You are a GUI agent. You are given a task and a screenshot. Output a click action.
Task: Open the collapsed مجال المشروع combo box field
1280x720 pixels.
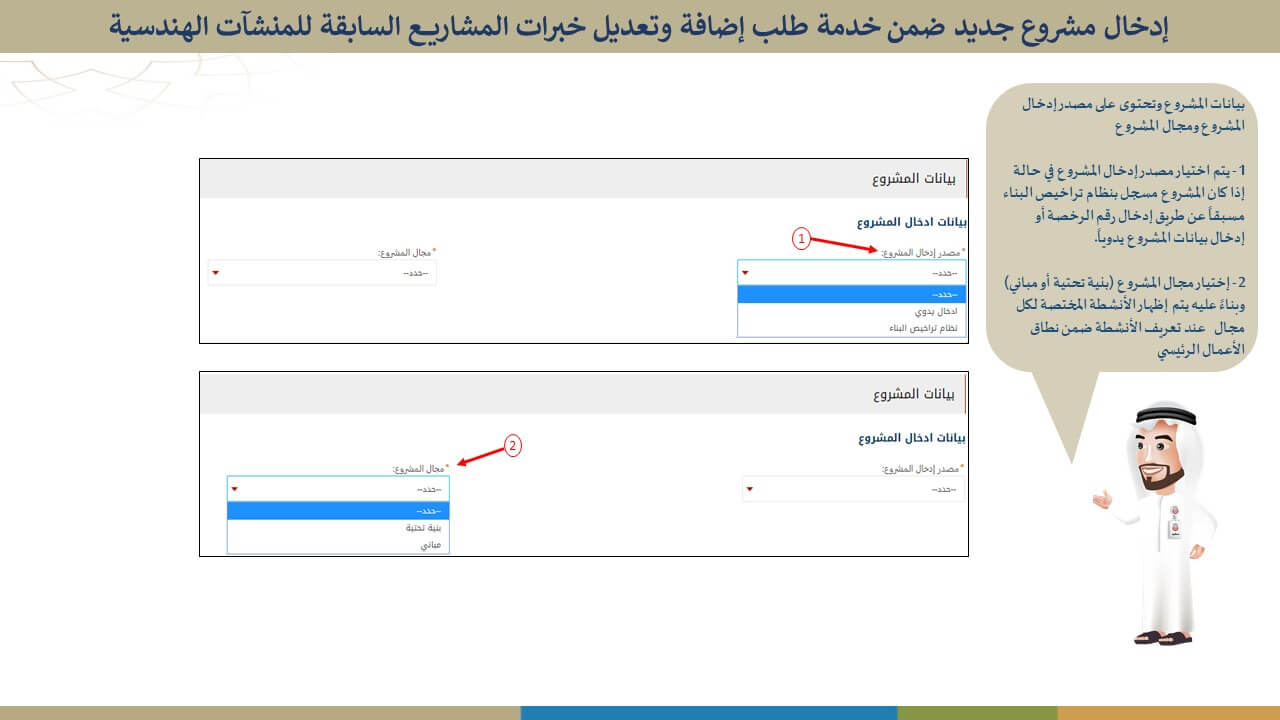tap(323, 273)
